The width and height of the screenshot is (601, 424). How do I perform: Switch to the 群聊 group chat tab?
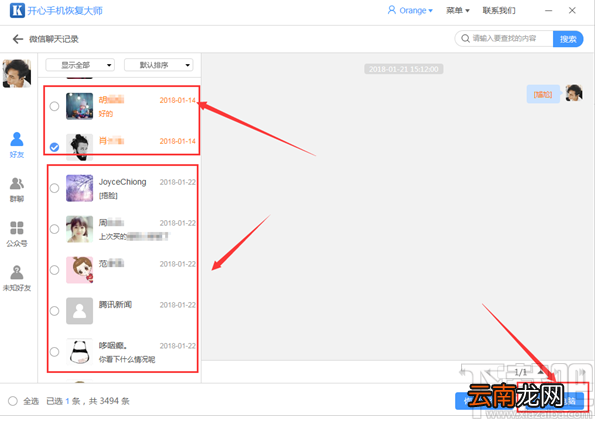pyautogui.click(x=16, y=189)
